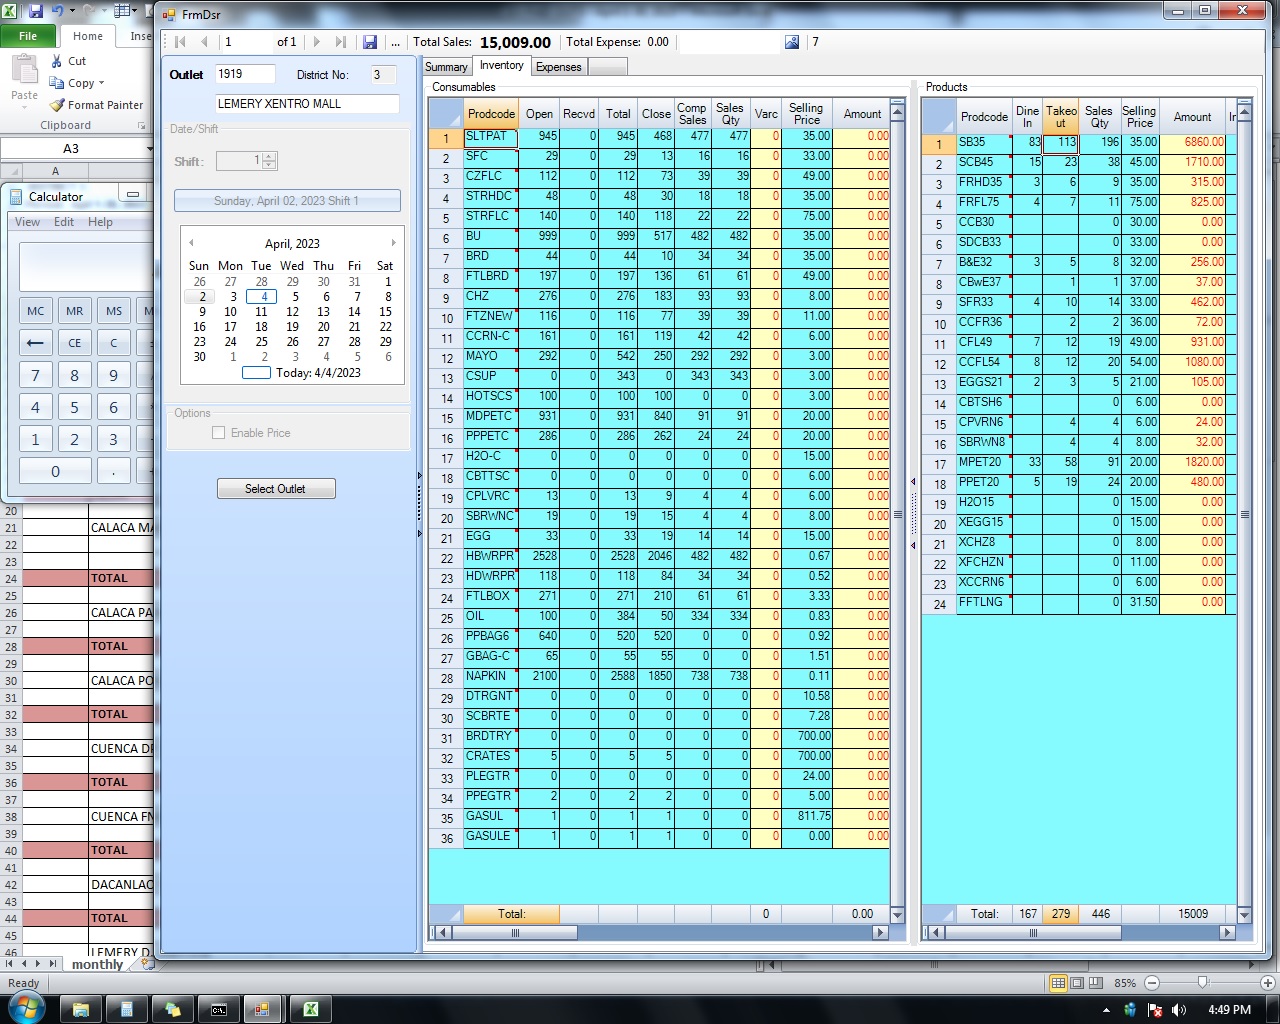The image size is (1280, 1024).
Task: Click Excel's Format Painter brush icon
Action: coord(57,105)
